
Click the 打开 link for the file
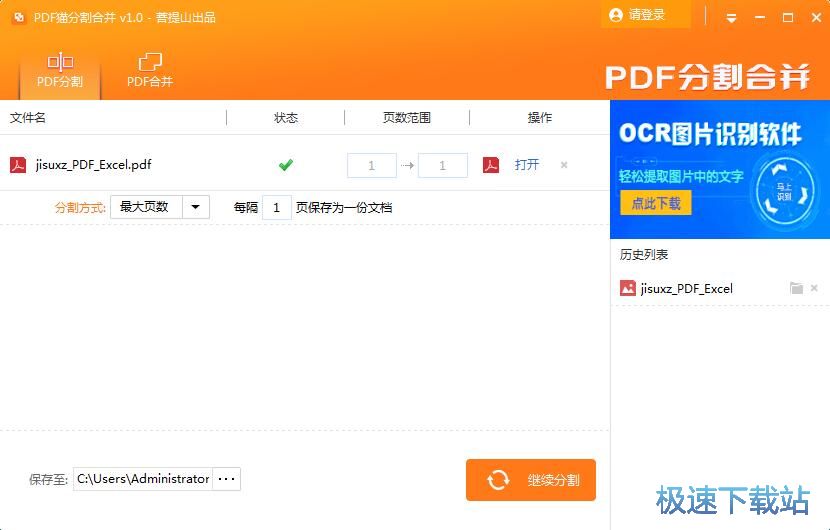(x=527, y=165)
